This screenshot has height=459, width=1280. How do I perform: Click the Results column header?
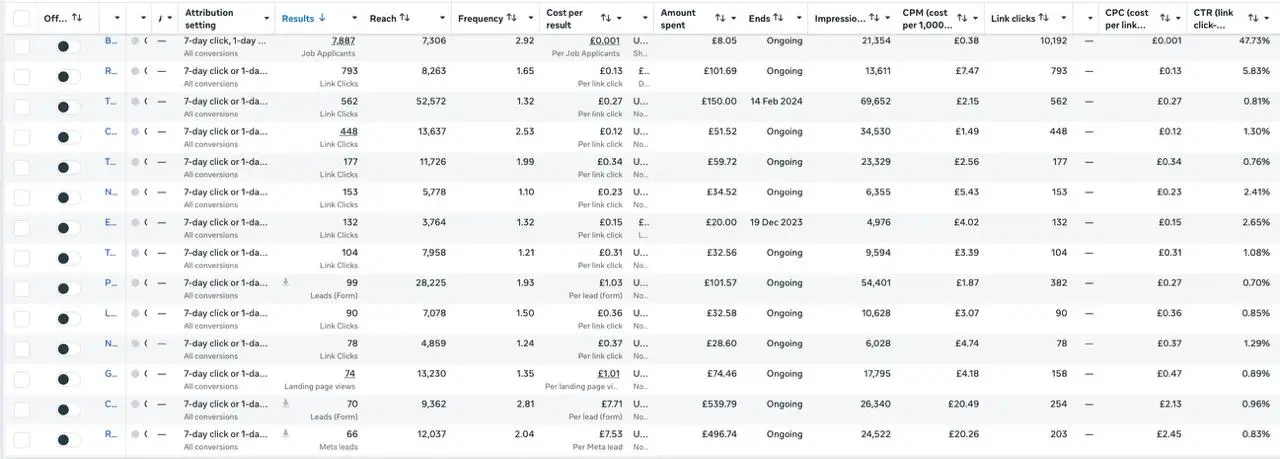click(x=298, y=18)
